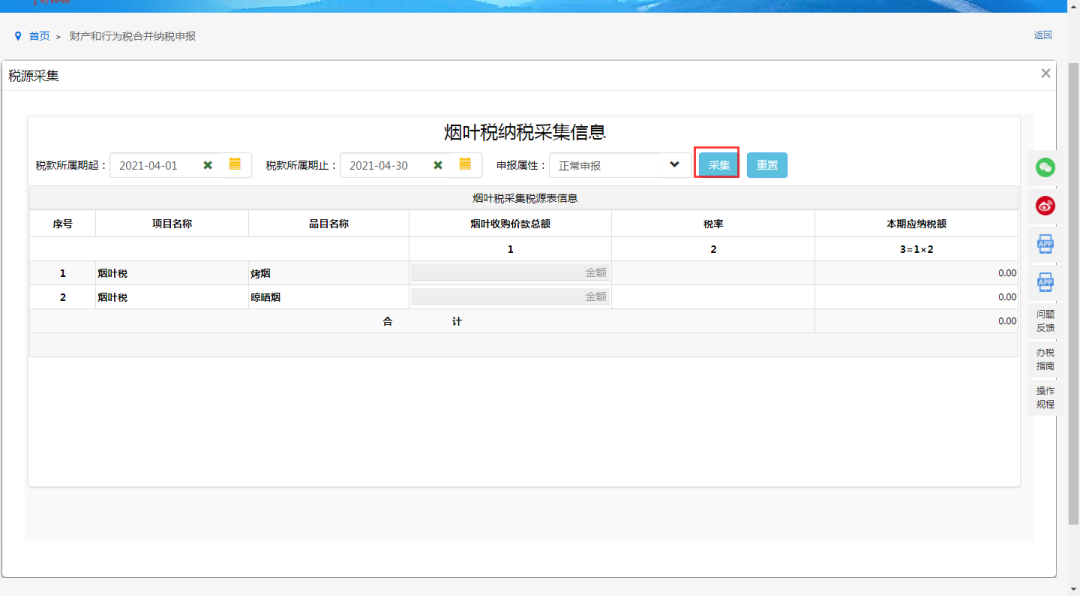Open the lower APP download icon
Image resolution: width=1080 pixels, height=596 pixels.
[1045, 282]
